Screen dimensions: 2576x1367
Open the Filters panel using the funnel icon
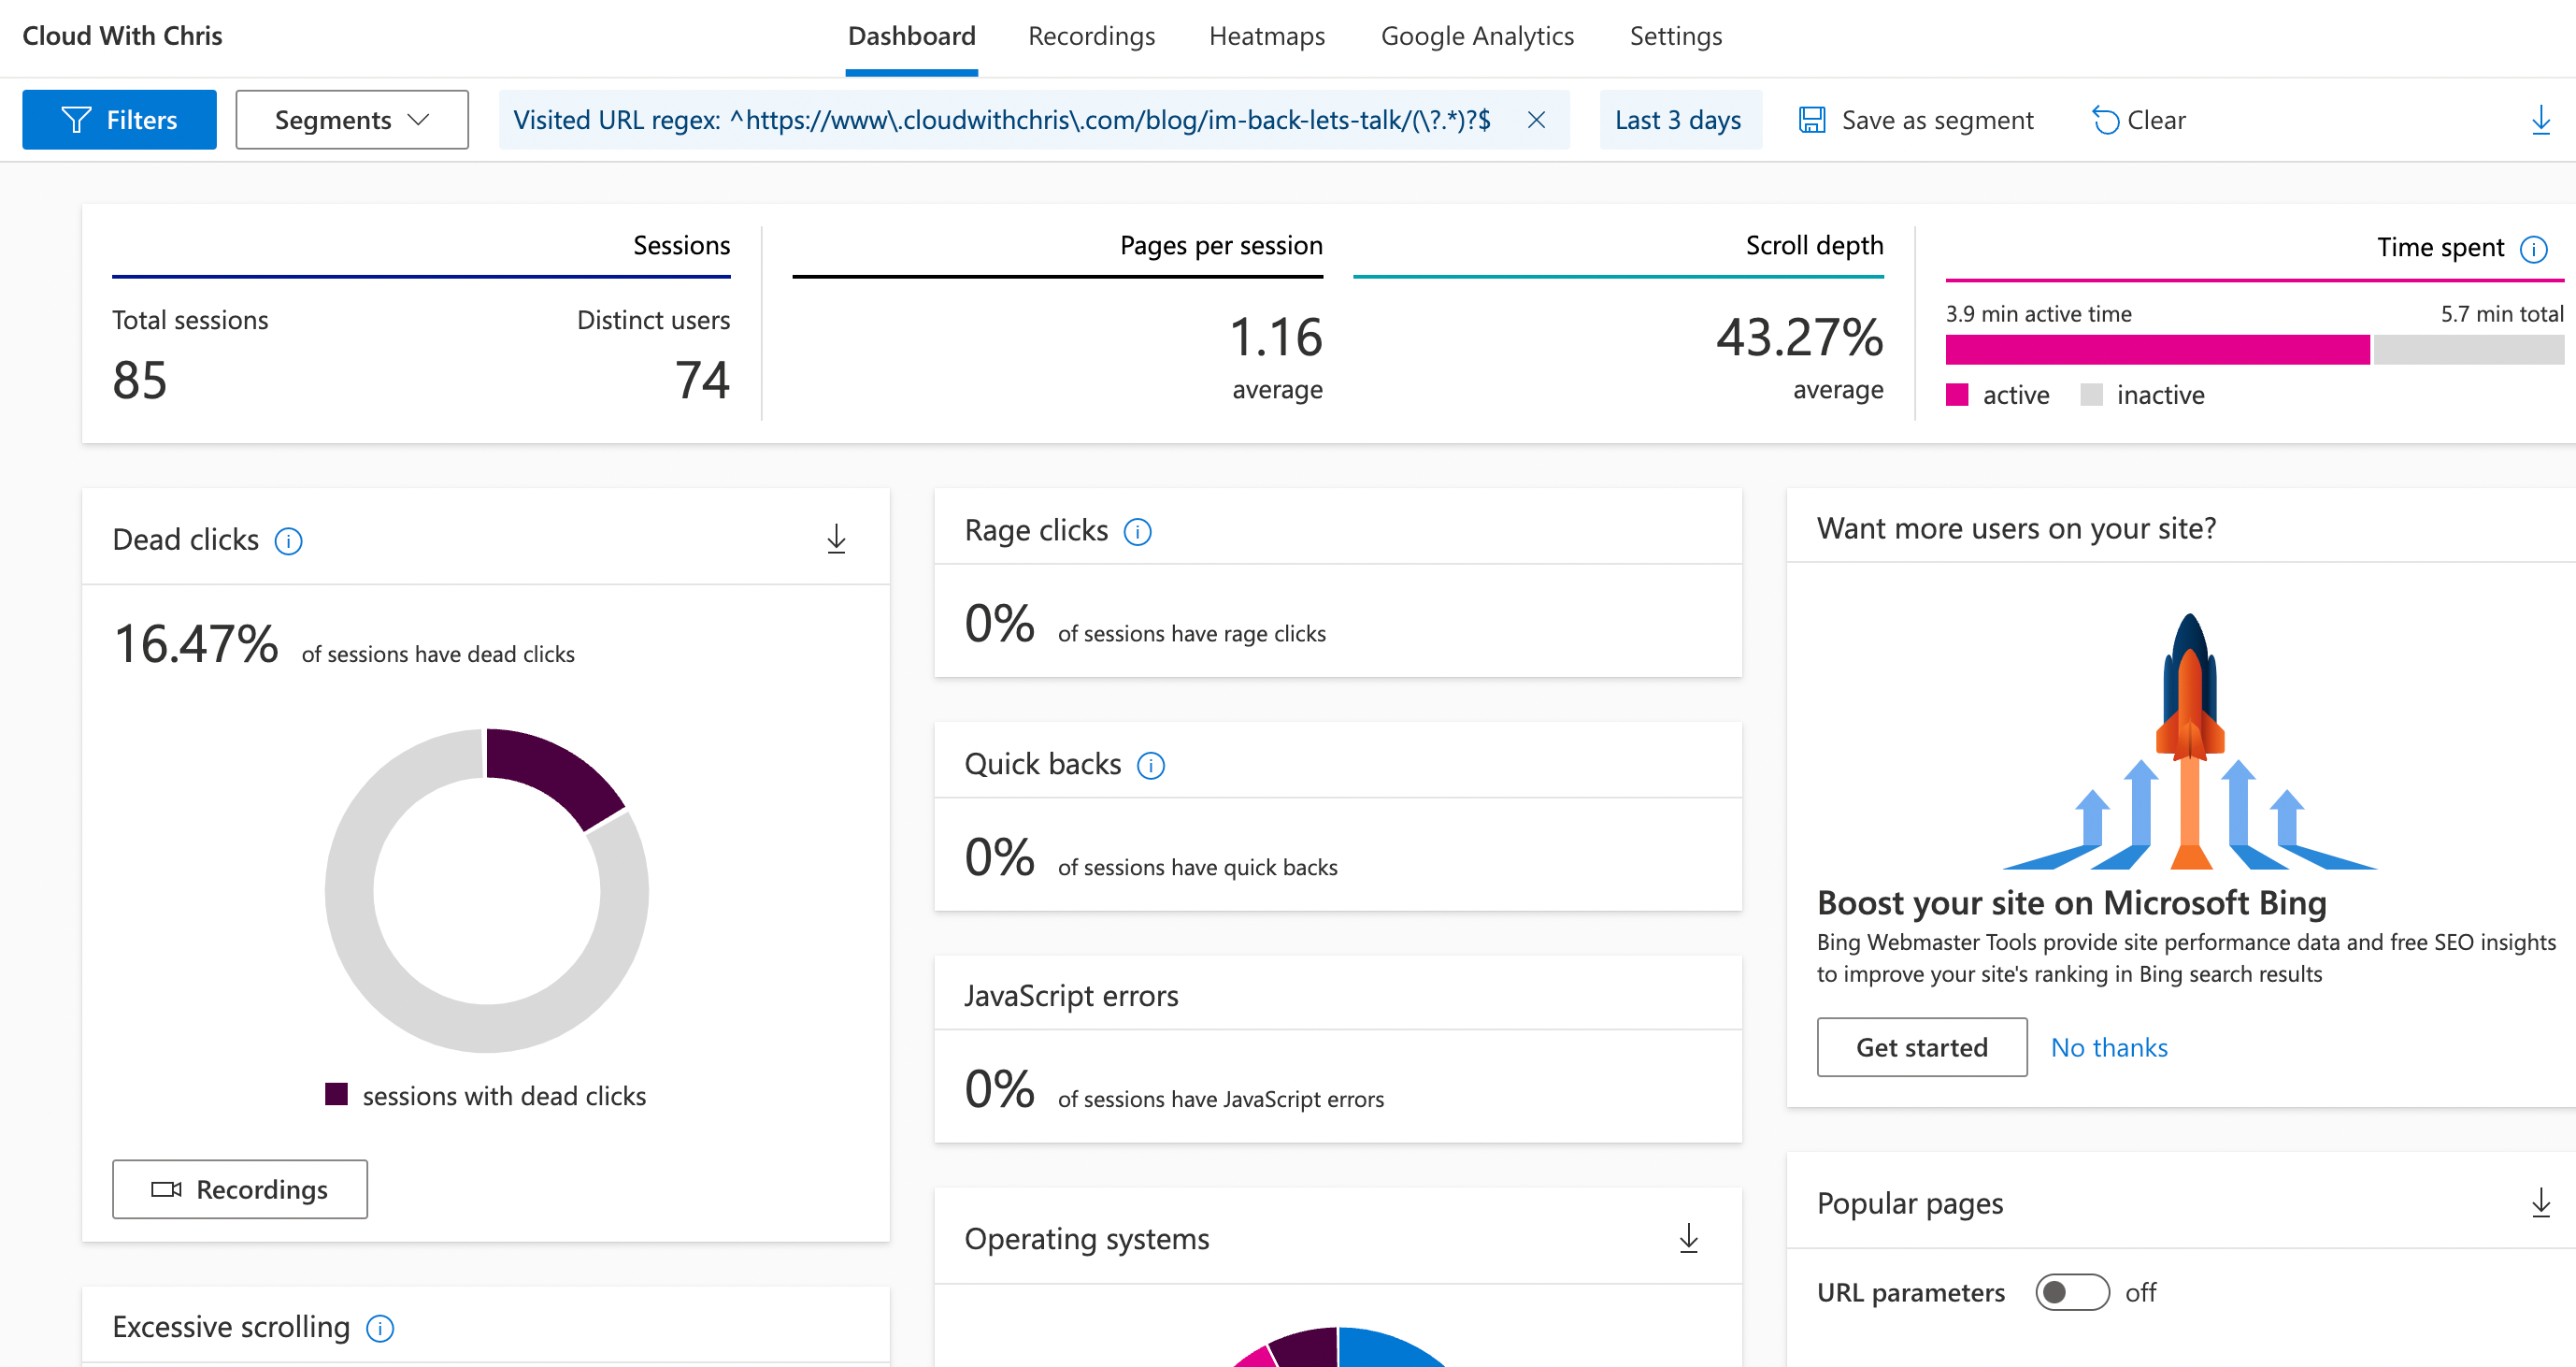pyautogui.click(x=118, y=119)
